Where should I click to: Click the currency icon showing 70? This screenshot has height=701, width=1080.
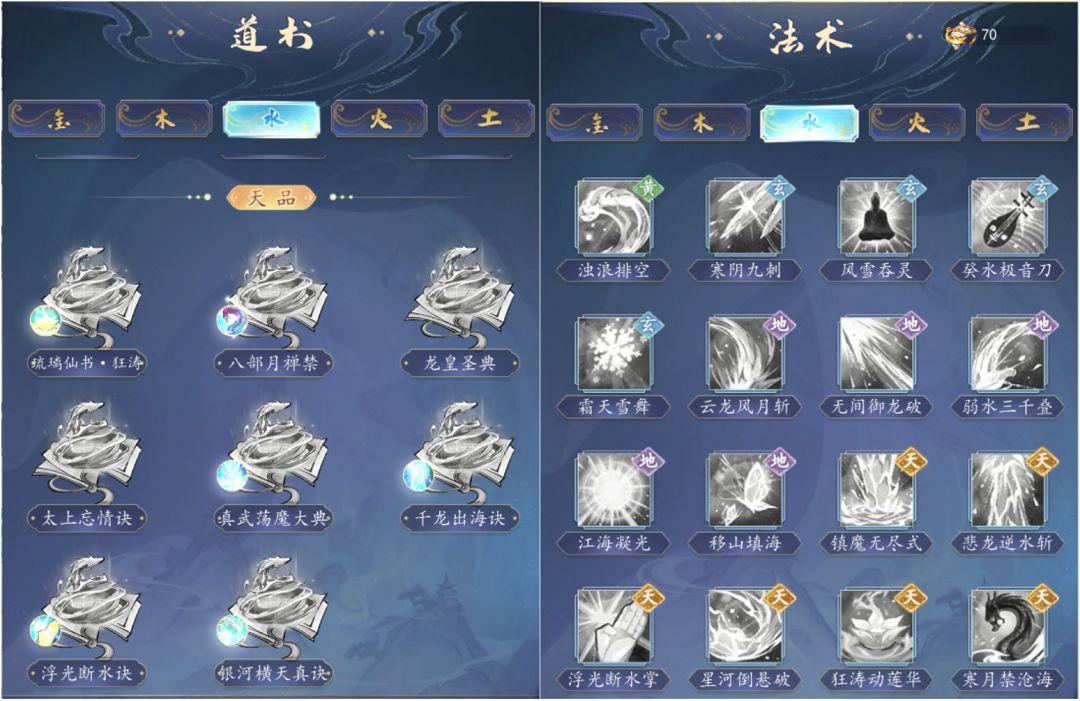point(960,34)
